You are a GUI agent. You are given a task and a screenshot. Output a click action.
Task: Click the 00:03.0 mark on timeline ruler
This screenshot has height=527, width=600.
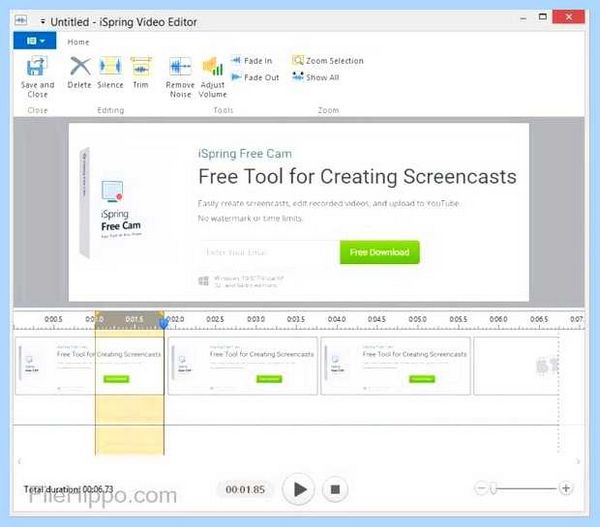pyautogui.click(x=256, y=319)
